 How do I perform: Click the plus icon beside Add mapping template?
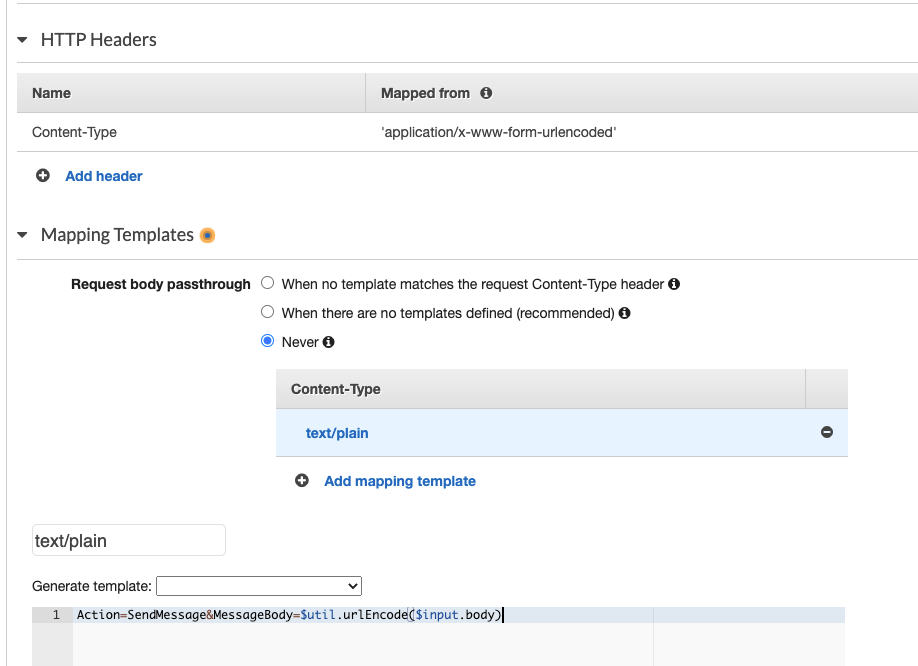(301, 480)
